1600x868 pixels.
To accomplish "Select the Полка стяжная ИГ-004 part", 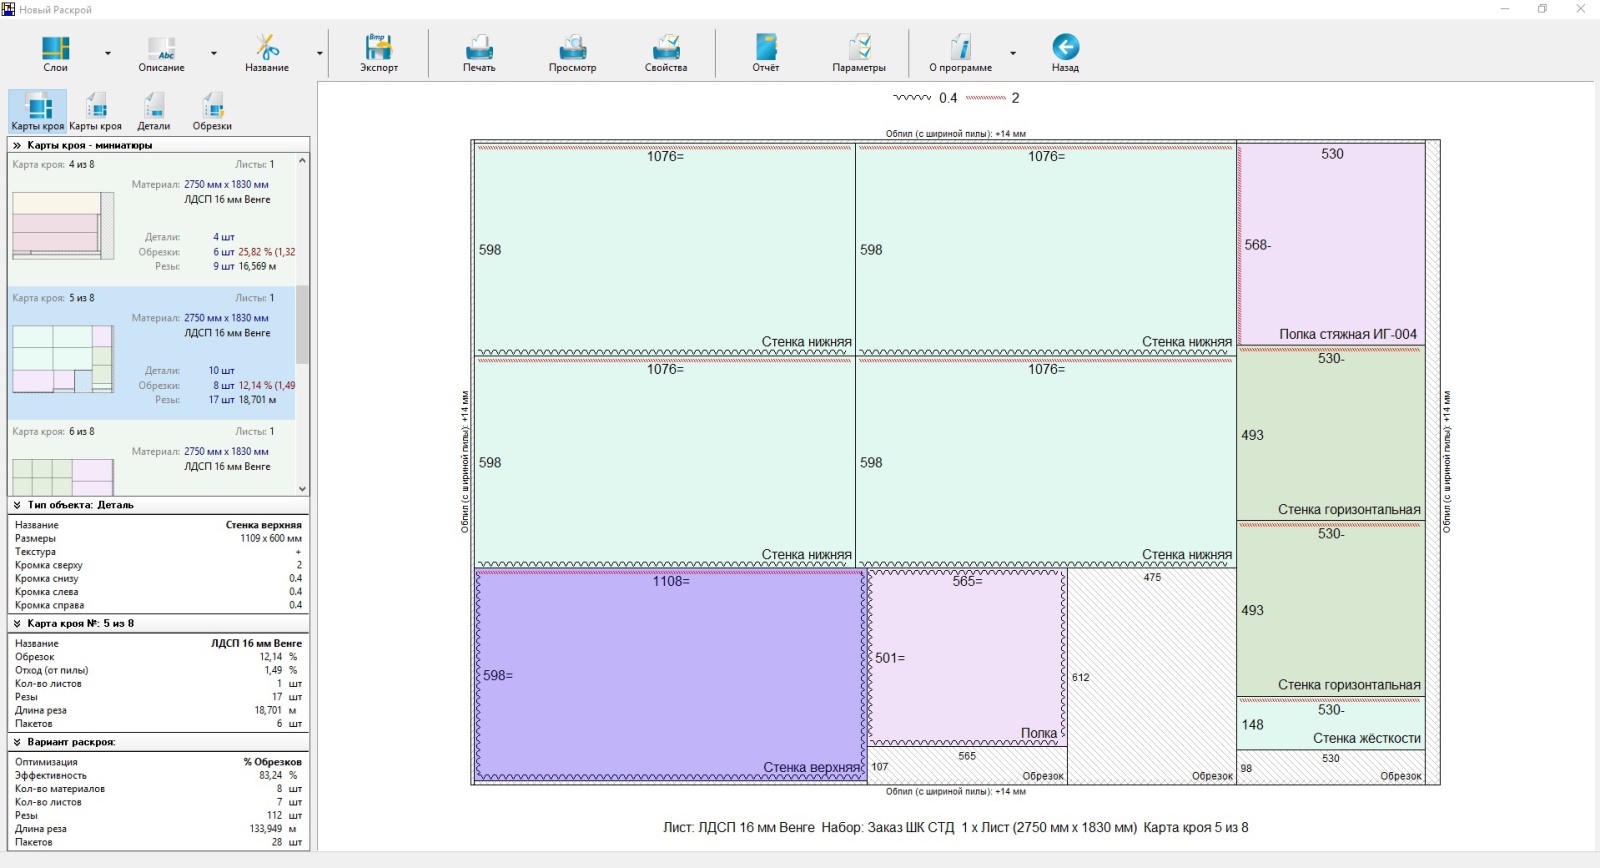I will pyautogui.click(x=1331, y=244).
